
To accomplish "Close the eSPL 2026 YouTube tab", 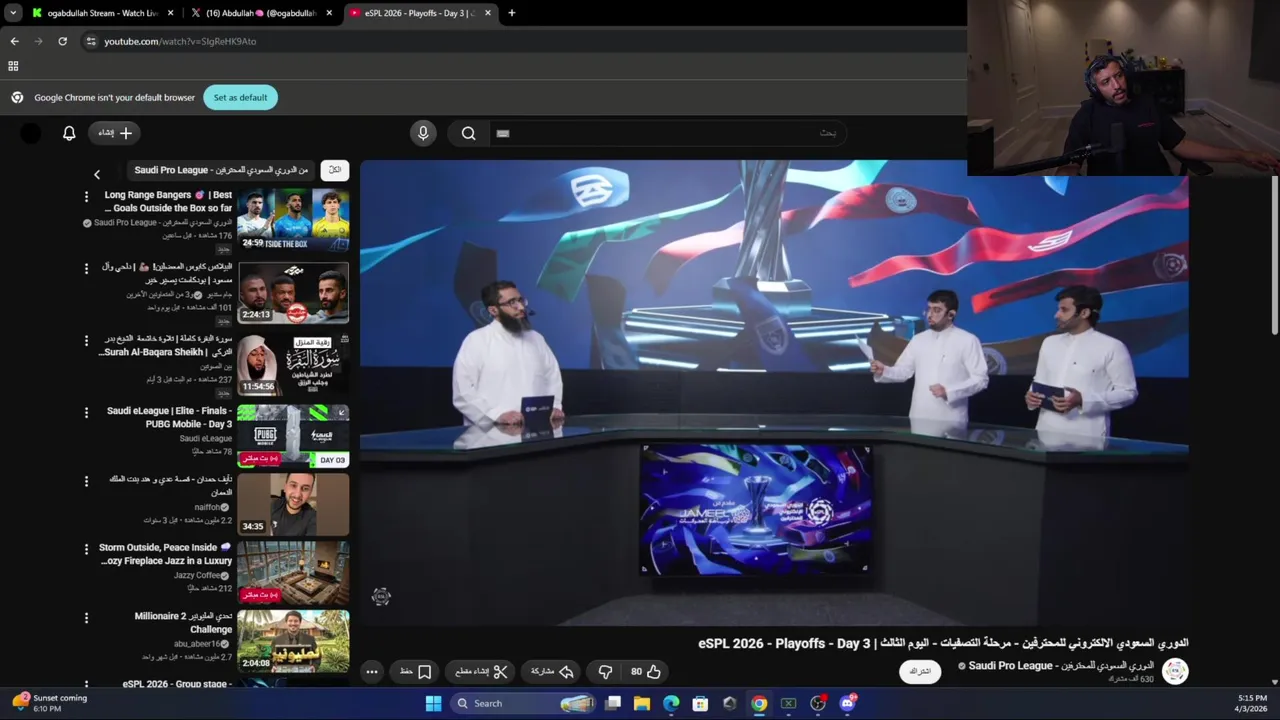I will click(x=488, y=13).
